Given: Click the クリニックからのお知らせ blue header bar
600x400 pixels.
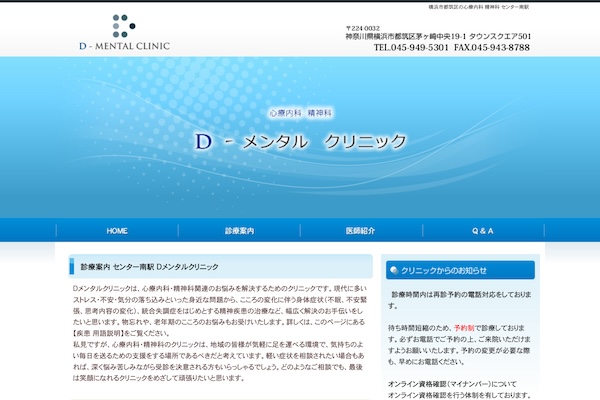Looking at the screenshot, I should coord(460,270).
